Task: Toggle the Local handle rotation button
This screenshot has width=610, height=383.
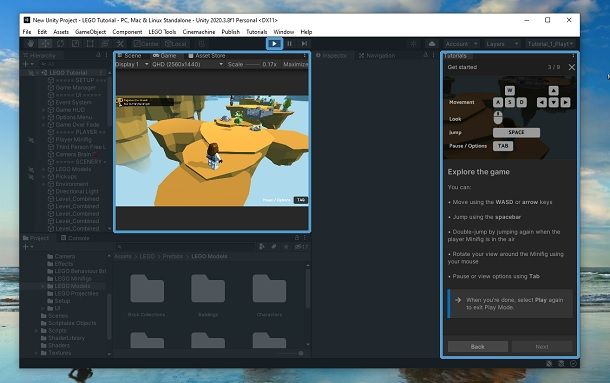Action: [176, 44]
